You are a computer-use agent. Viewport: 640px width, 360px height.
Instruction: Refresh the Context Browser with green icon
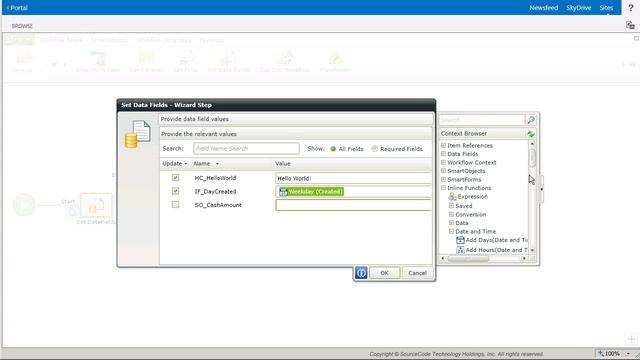pyautogui.click(x=531, y=134)
